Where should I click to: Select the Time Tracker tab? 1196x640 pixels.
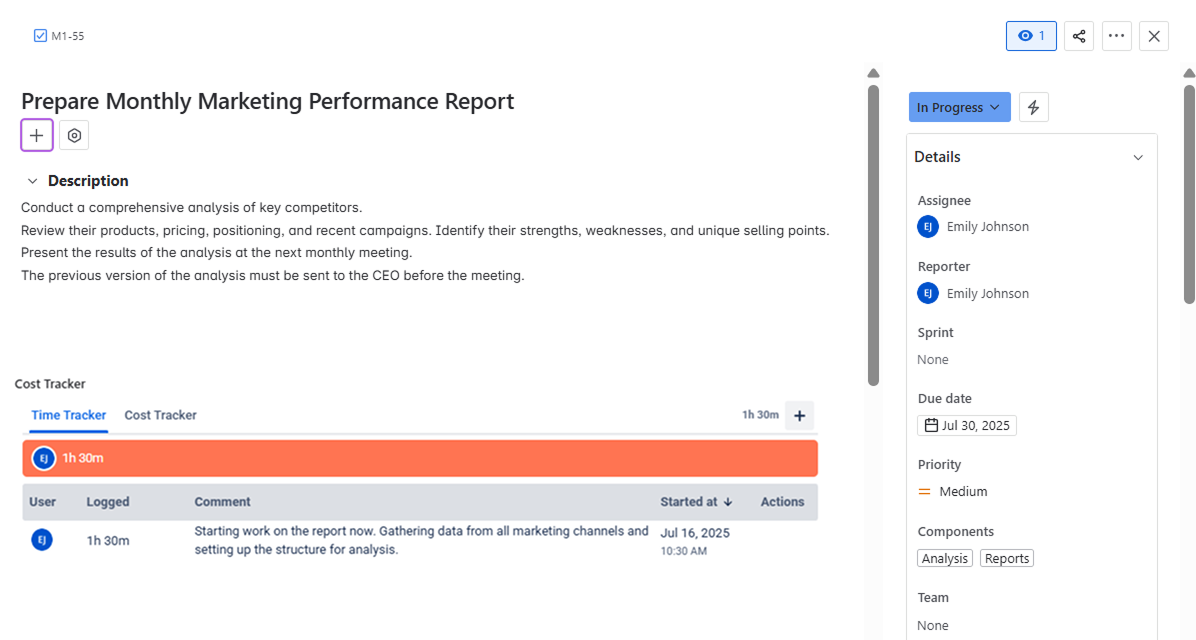coord(68,415)
